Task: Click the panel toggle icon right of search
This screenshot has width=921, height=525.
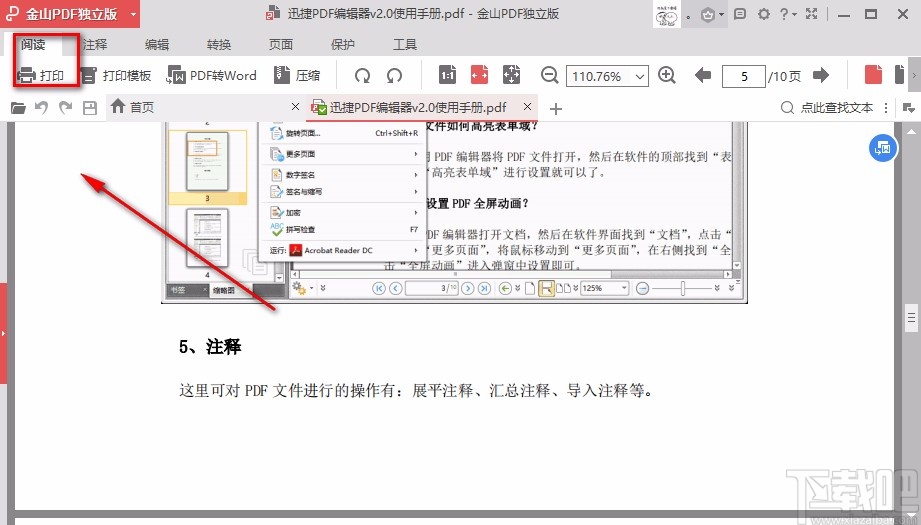Action: point(908,108)
